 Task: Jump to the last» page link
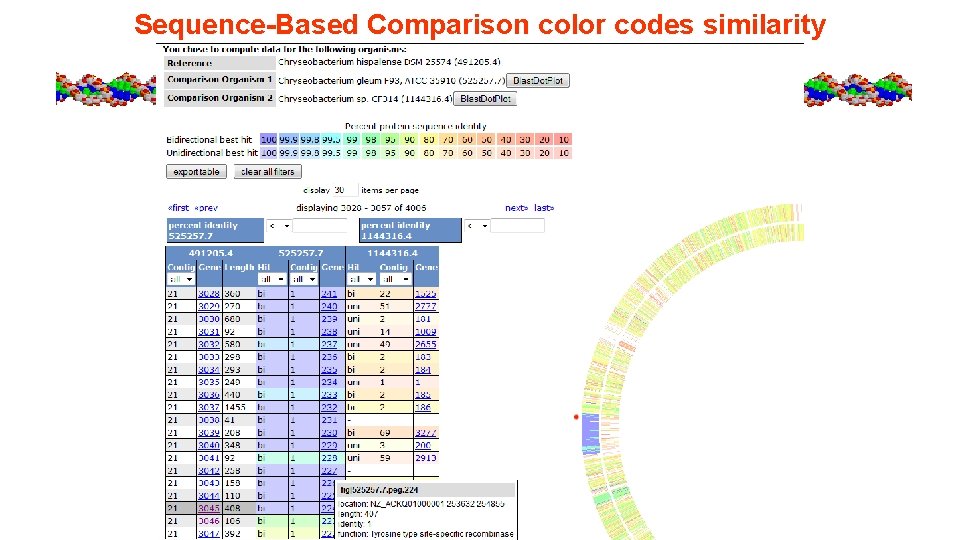(544, 208)
